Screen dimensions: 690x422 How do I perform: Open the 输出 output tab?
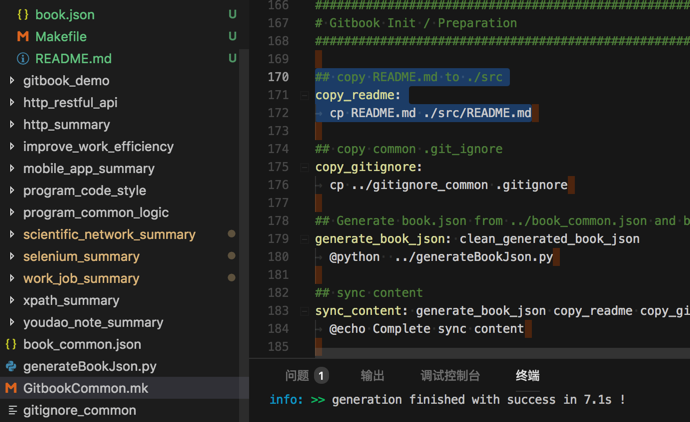point(372,376)
